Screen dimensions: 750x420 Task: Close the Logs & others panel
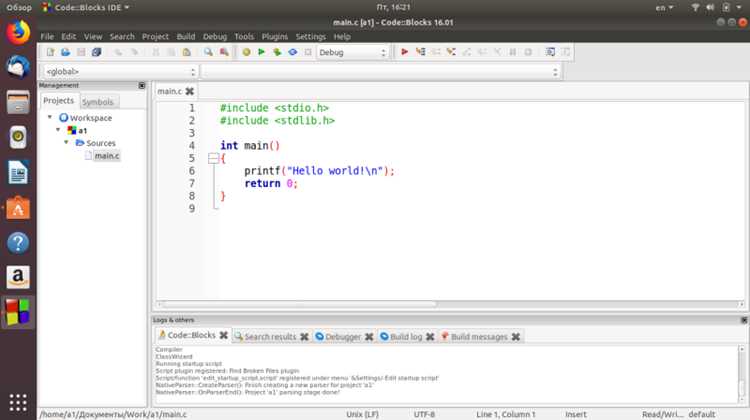(744, 320)
